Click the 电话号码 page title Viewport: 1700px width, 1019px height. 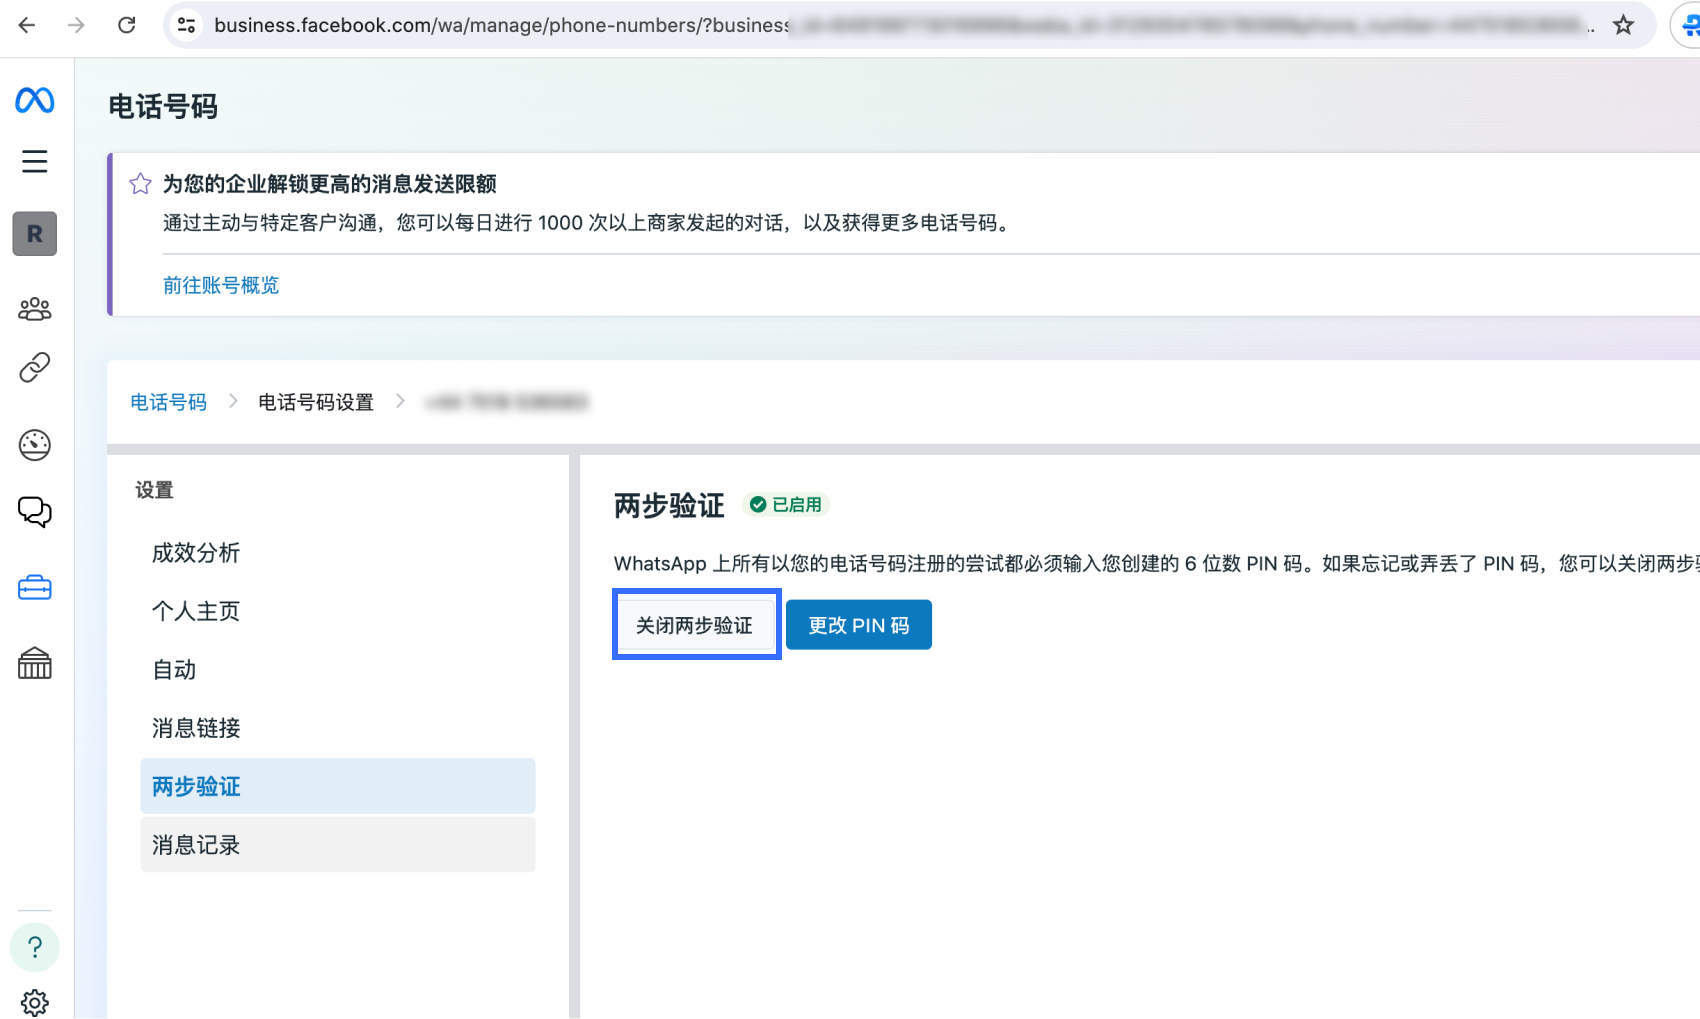point(163,107)
